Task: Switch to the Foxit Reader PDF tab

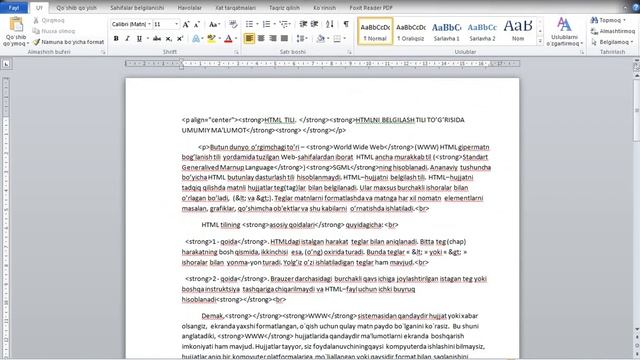Action: click(371, 8)
